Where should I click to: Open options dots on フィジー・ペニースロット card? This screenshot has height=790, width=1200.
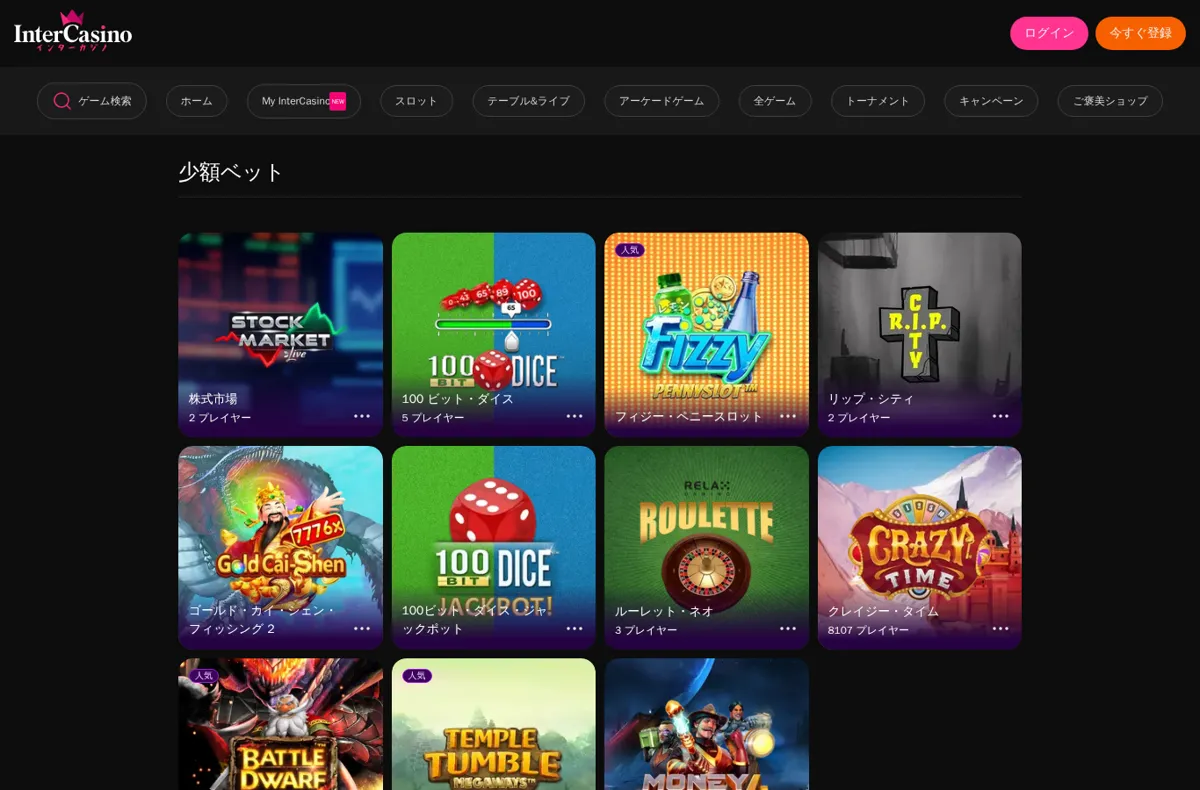click(788, 416)
